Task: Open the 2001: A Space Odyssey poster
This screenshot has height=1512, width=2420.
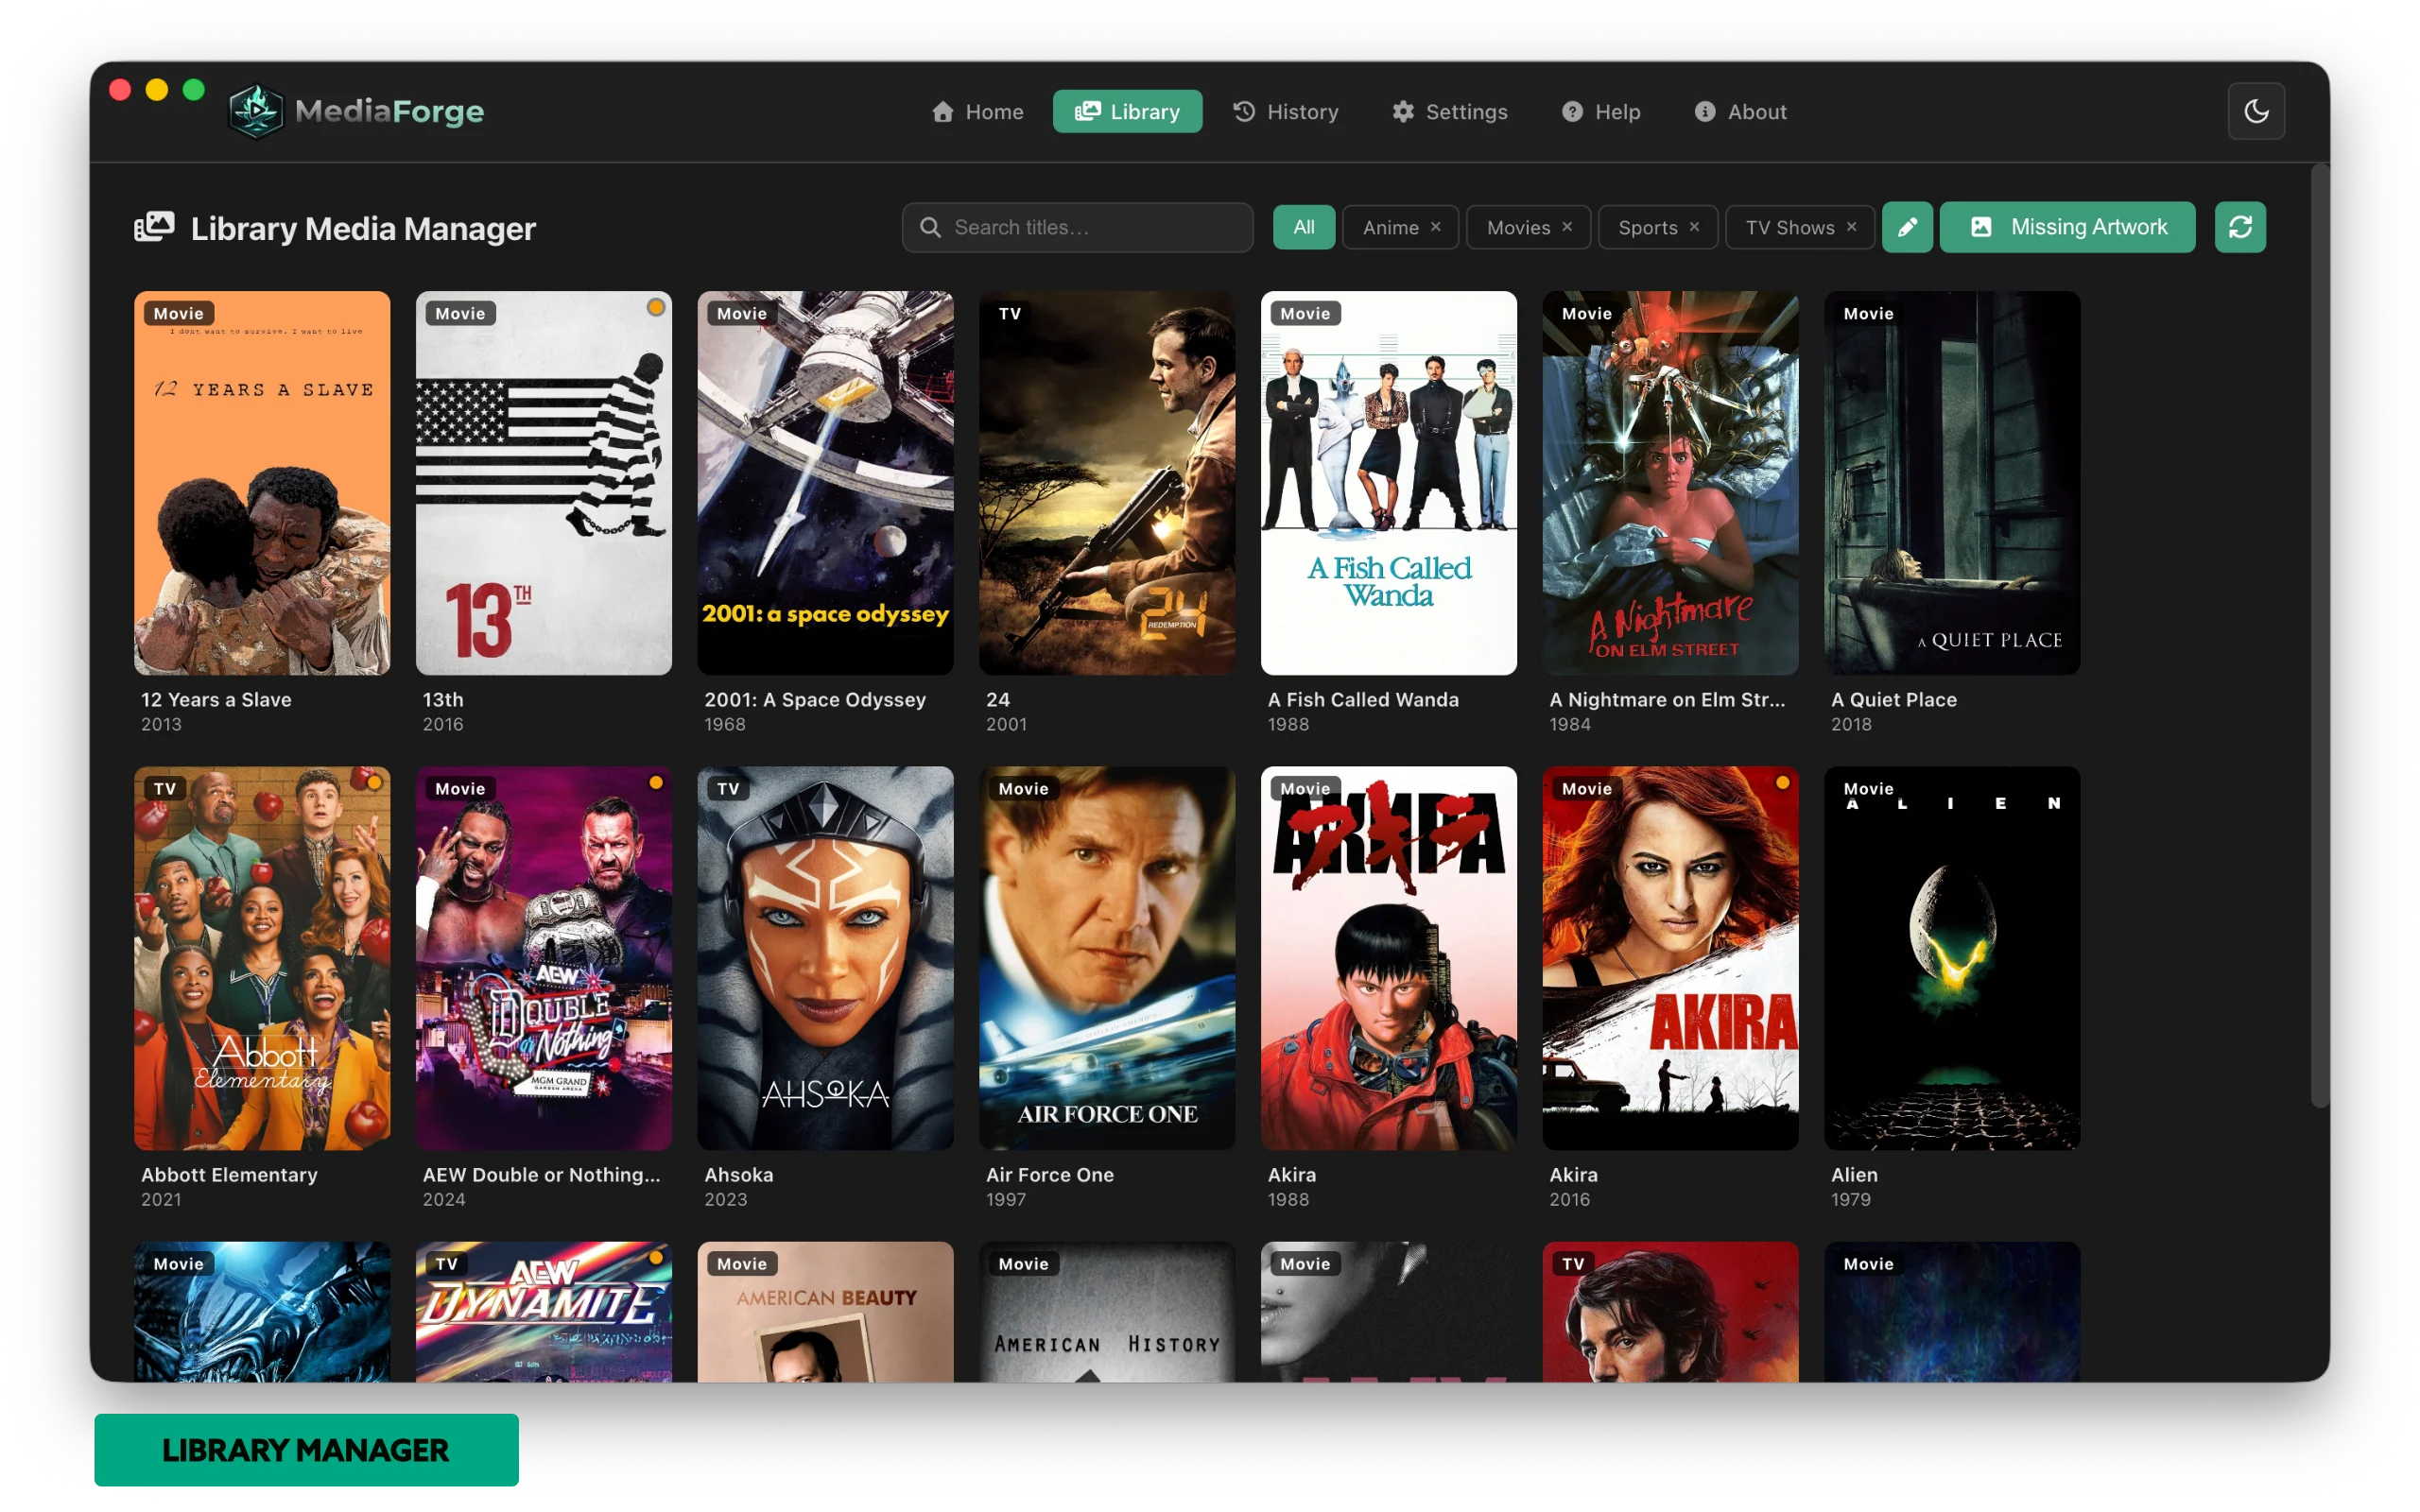Action: 826,483
